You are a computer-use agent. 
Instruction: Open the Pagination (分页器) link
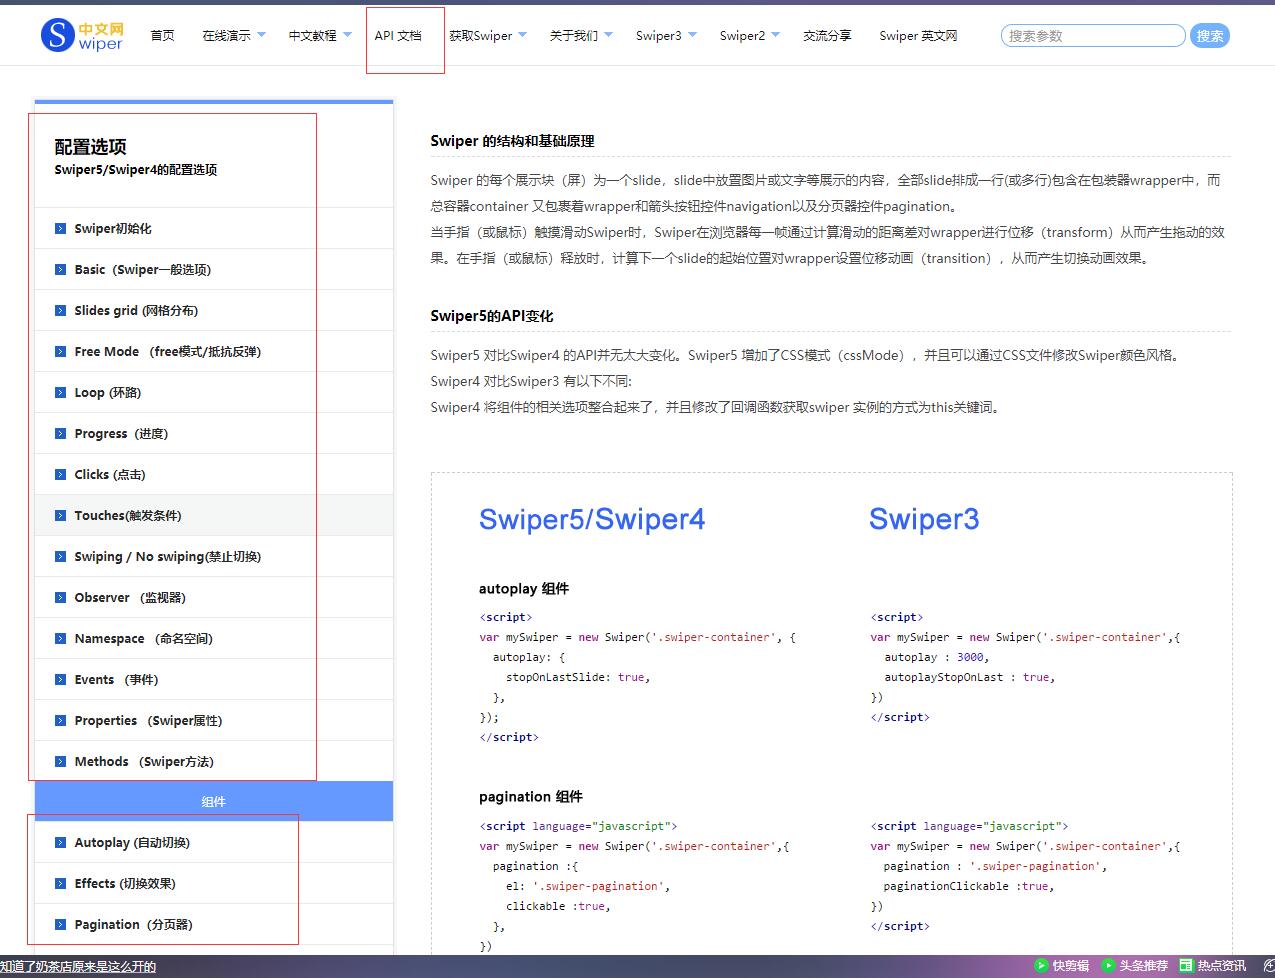133,925
